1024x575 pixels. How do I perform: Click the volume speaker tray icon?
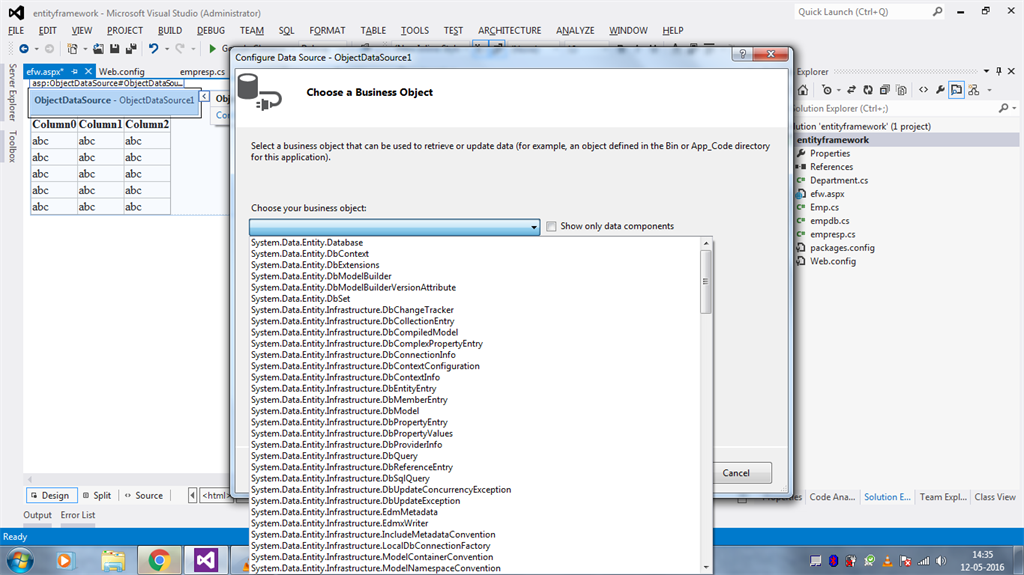[941, 561]
